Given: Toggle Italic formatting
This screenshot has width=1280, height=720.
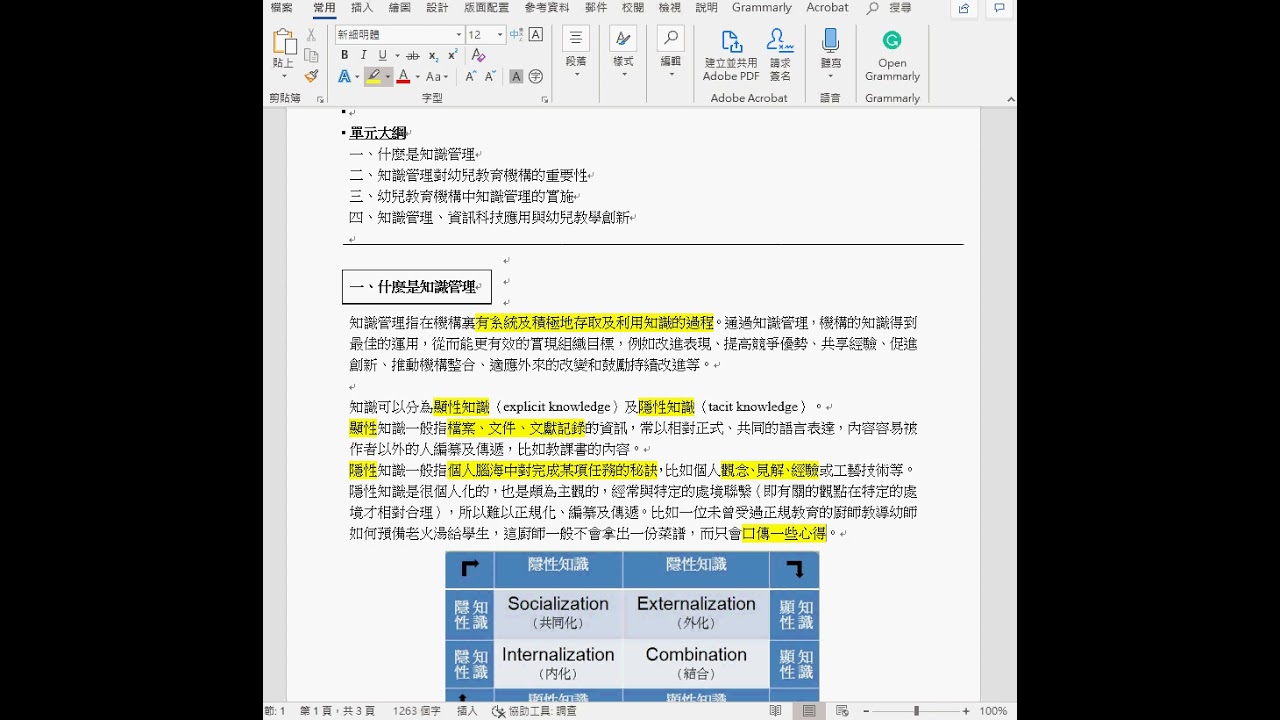Looking at the screenshot, I should (363, 55).
